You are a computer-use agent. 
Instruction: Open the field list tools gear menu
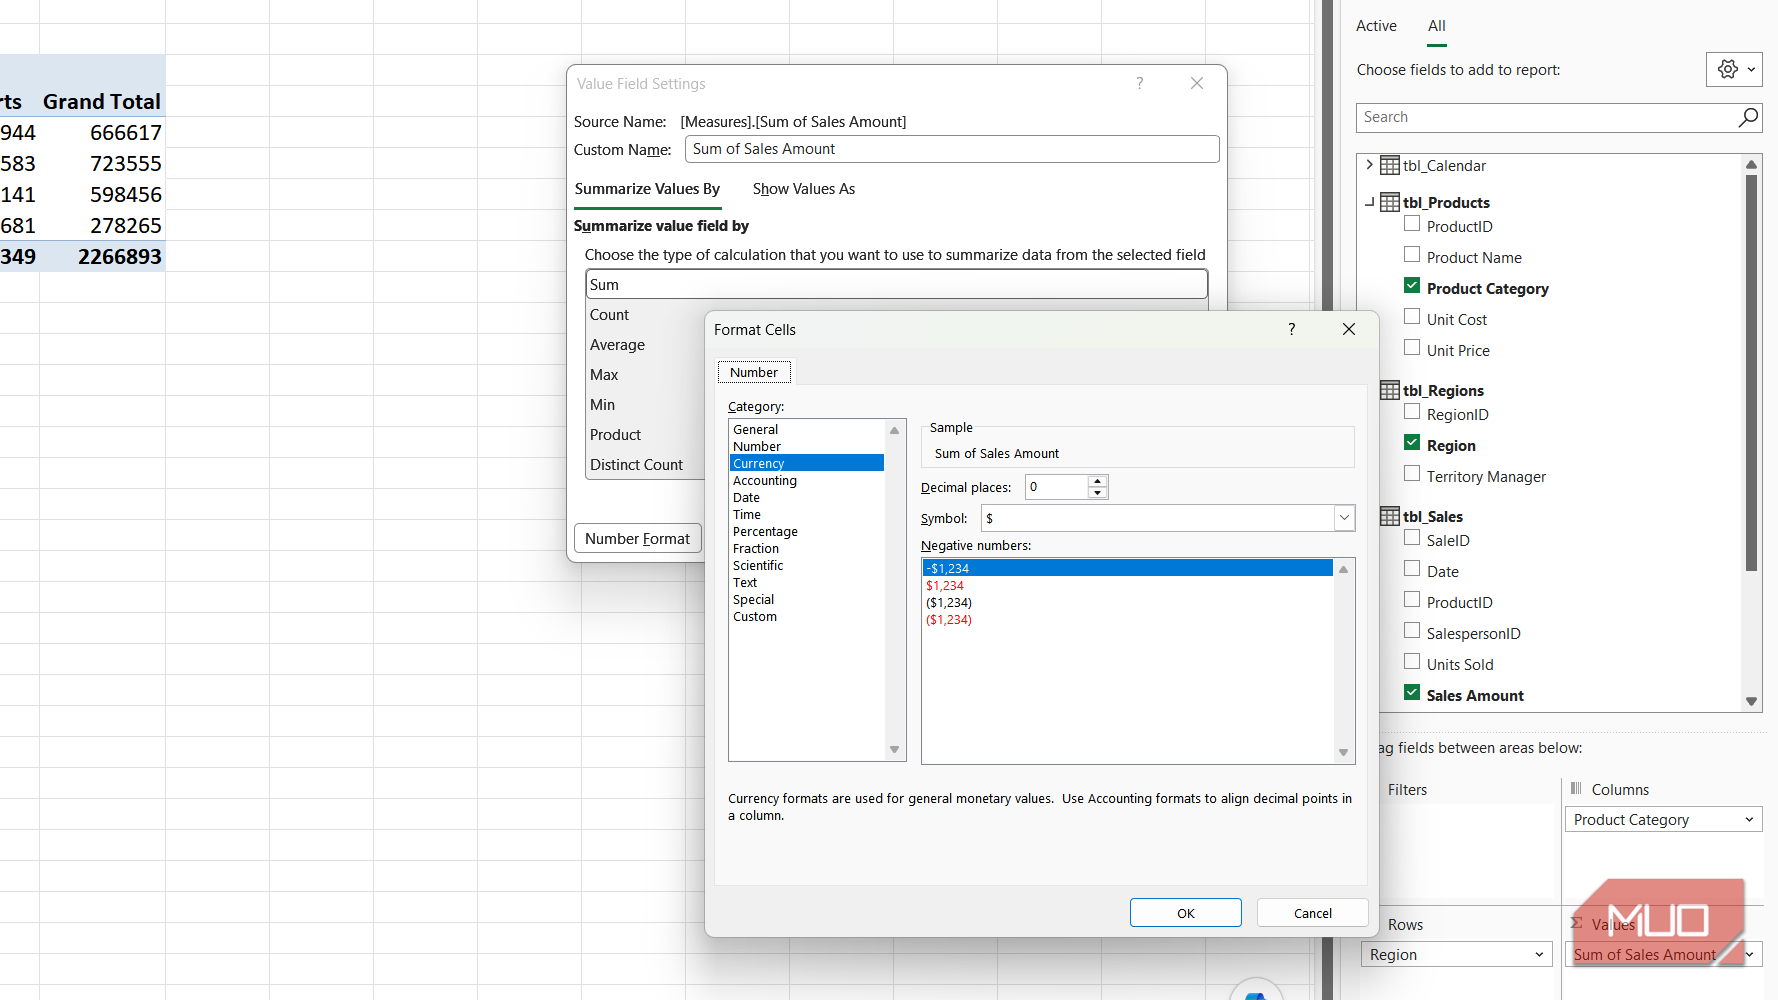click(1727, 69)
